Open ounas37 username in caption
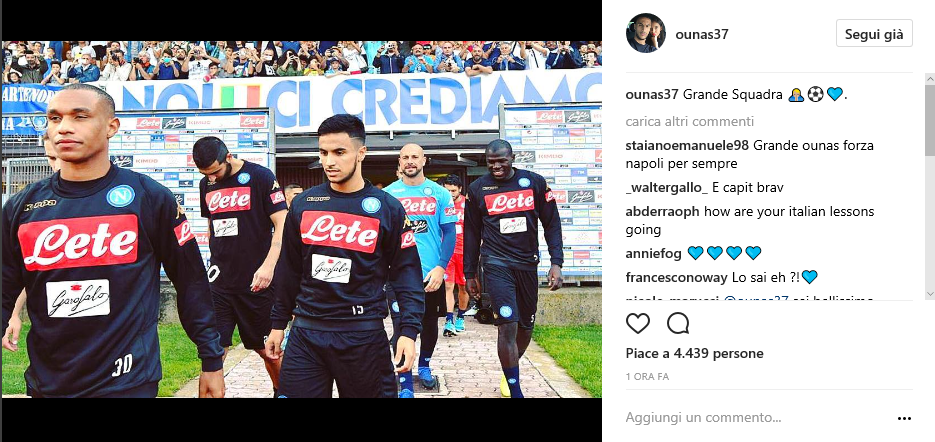This screenshot has height=442, width=935. (x=652, y=94)
